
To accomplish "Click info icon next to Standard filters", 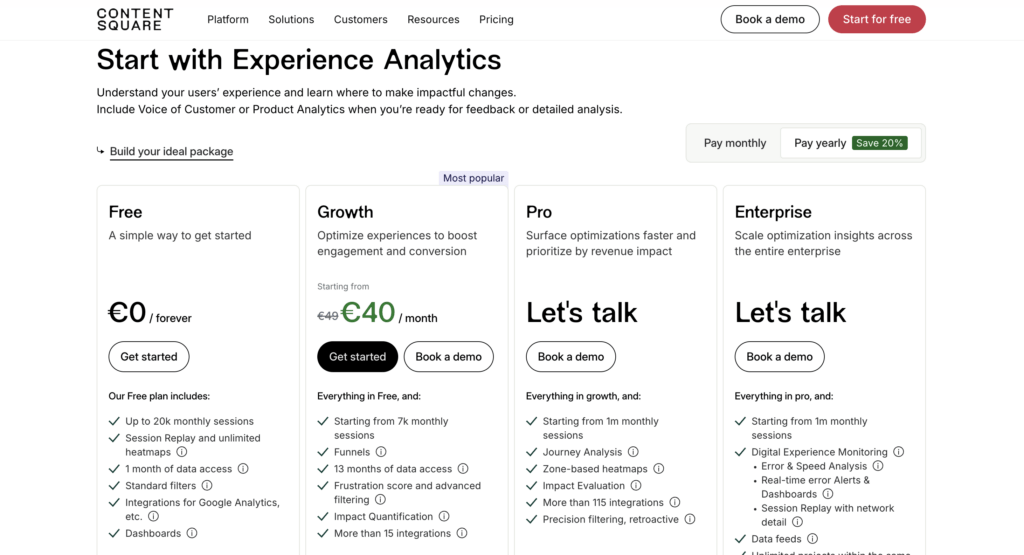I will 207,485.
